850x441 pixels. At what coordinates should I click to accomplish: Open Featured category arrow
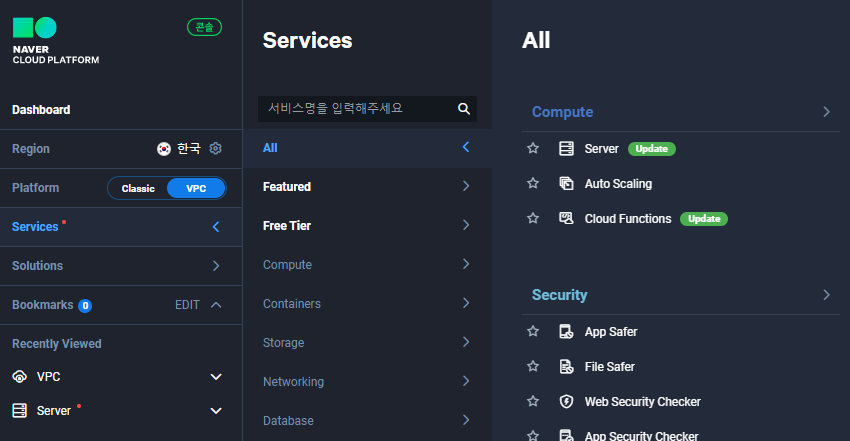466,186
